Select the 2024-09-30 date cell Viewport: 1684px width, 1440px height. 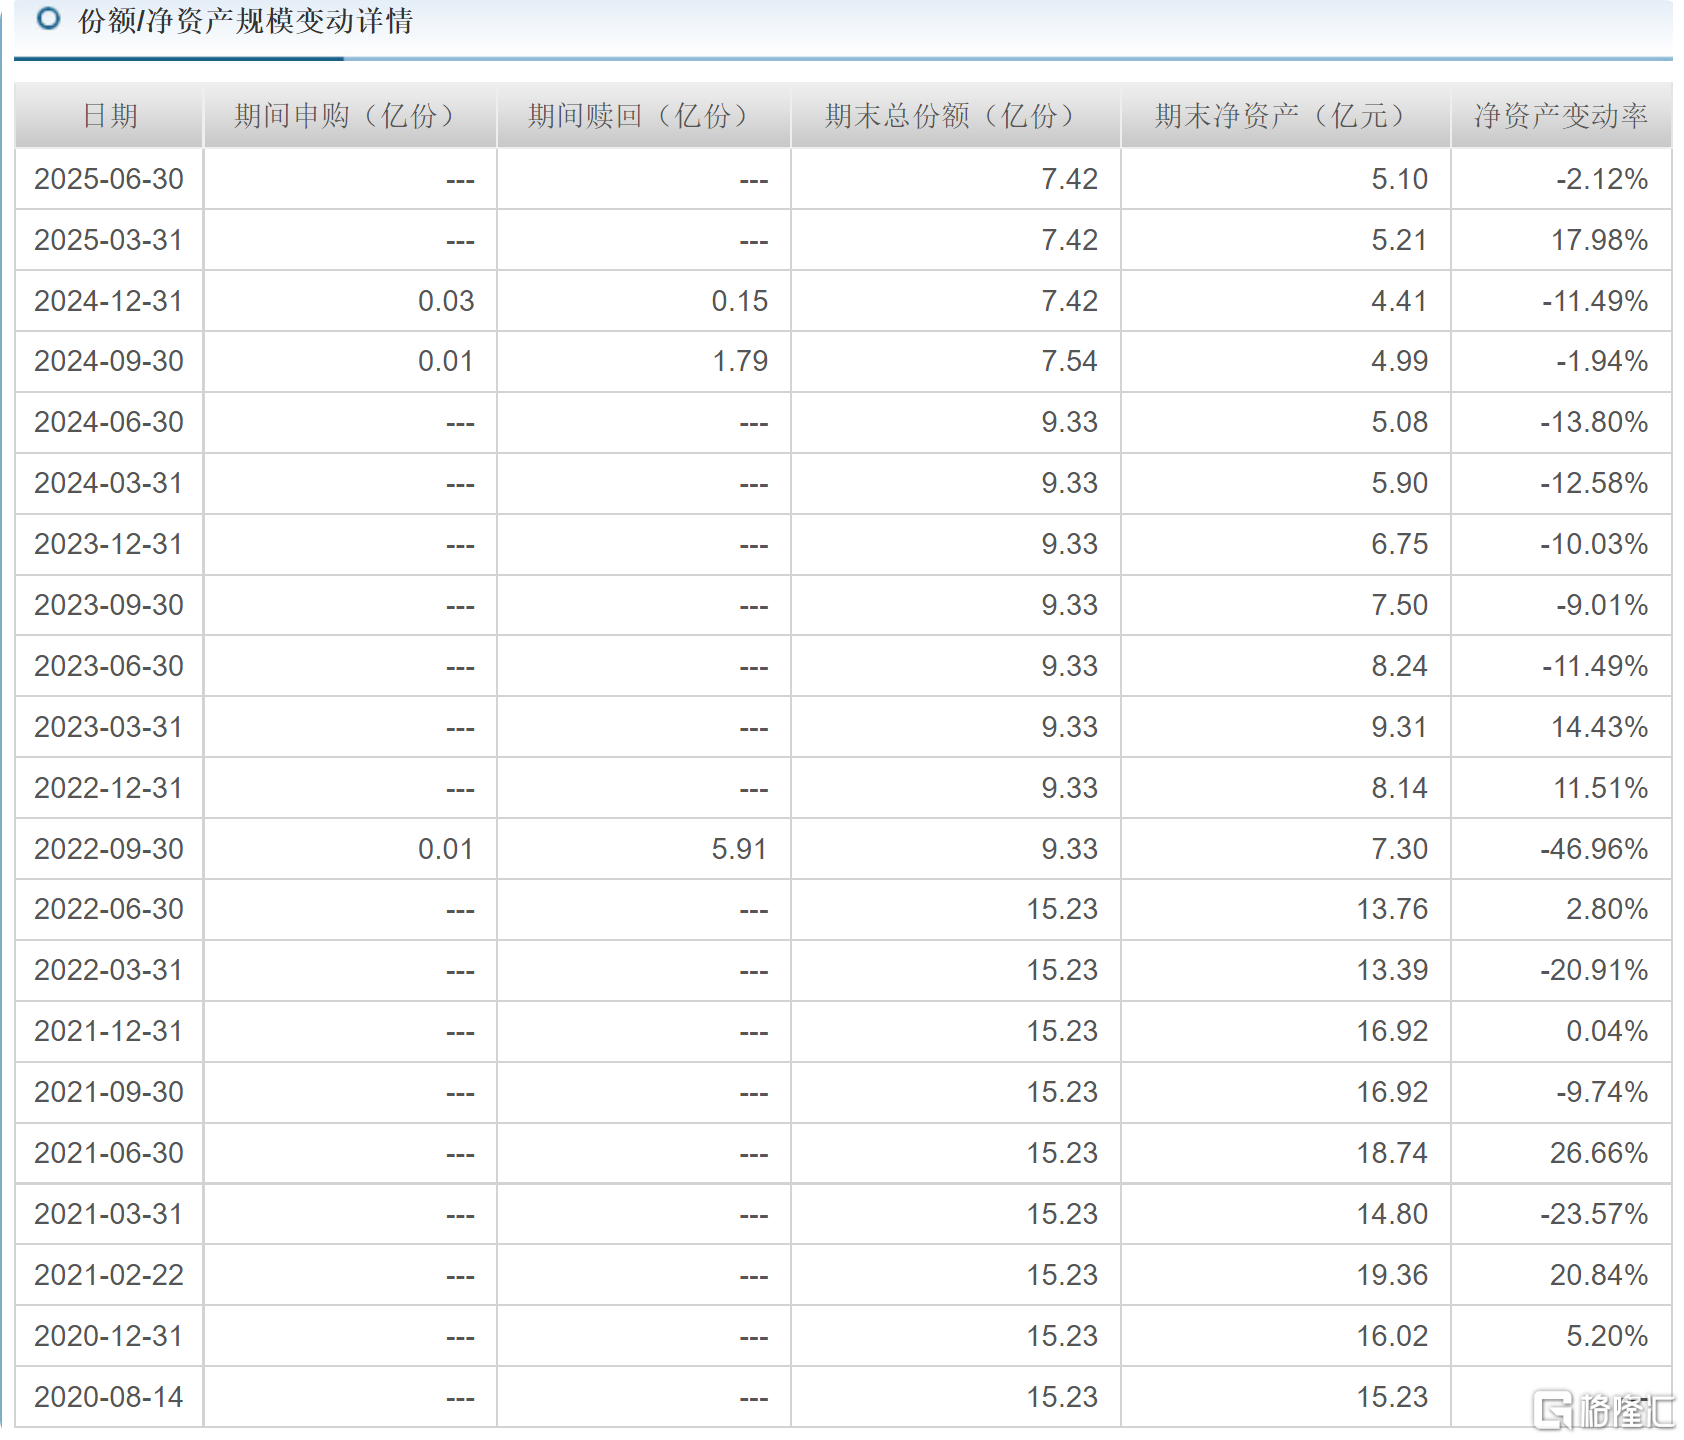109,361
